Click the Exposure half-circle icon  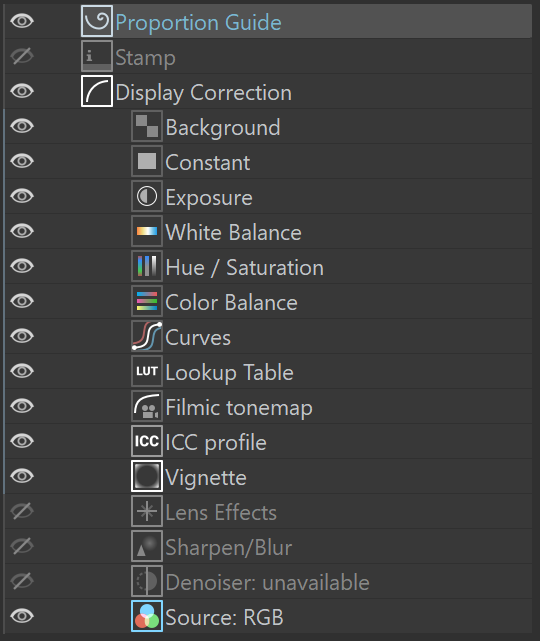(x=147, y=196)
